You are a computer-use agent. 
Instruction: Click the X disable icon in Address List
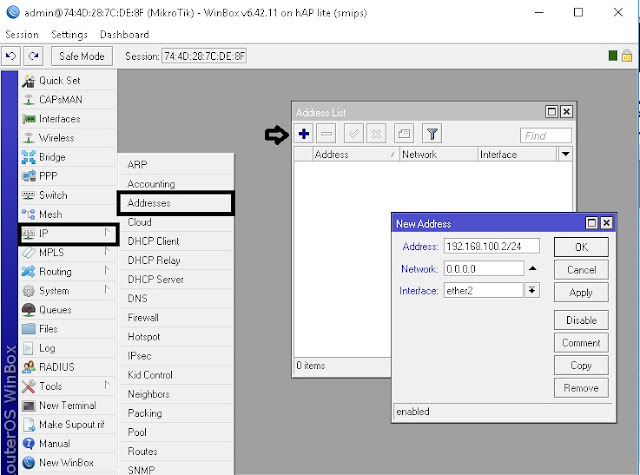click(x=376, y=133)
